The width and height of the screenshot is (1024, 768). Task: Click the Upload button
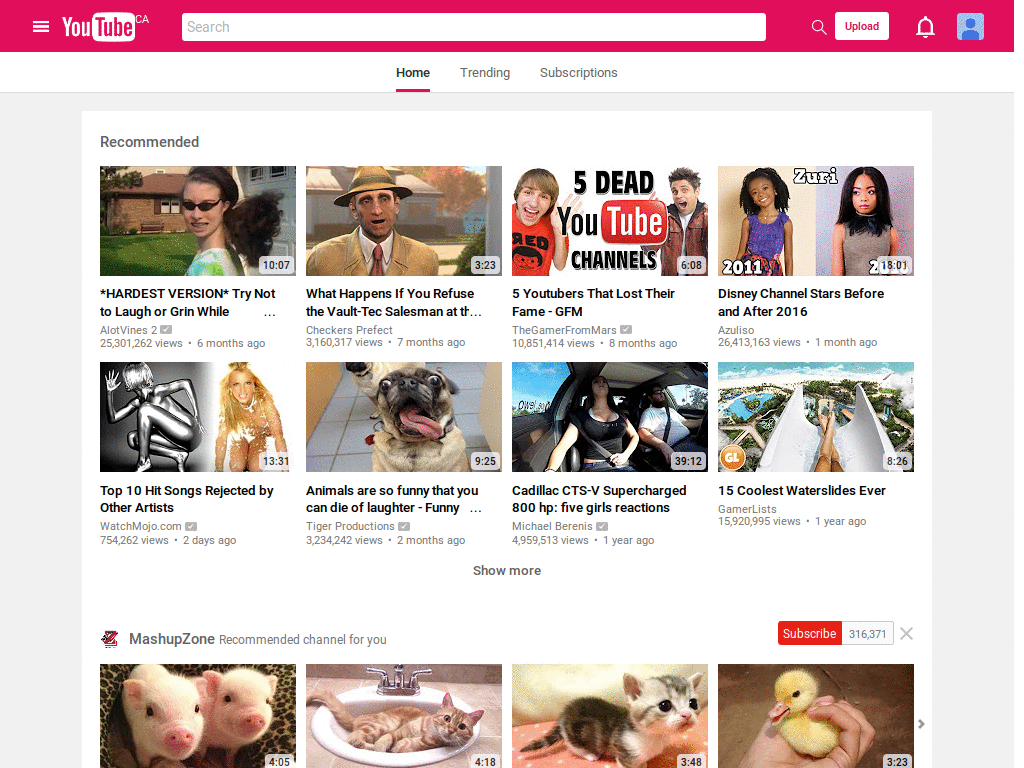pos(861,27)
